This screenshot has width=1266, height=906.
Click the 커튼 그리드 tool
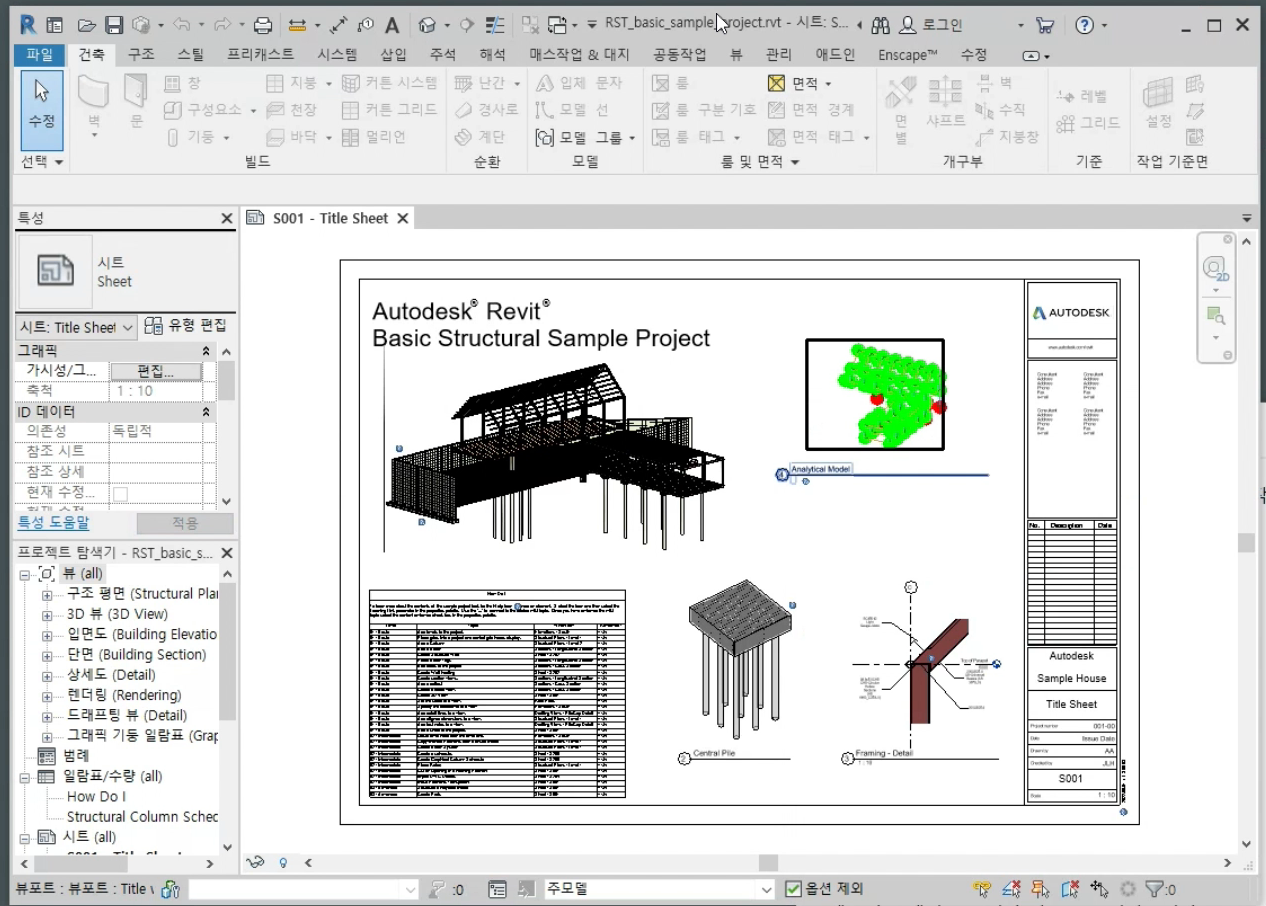389,110
